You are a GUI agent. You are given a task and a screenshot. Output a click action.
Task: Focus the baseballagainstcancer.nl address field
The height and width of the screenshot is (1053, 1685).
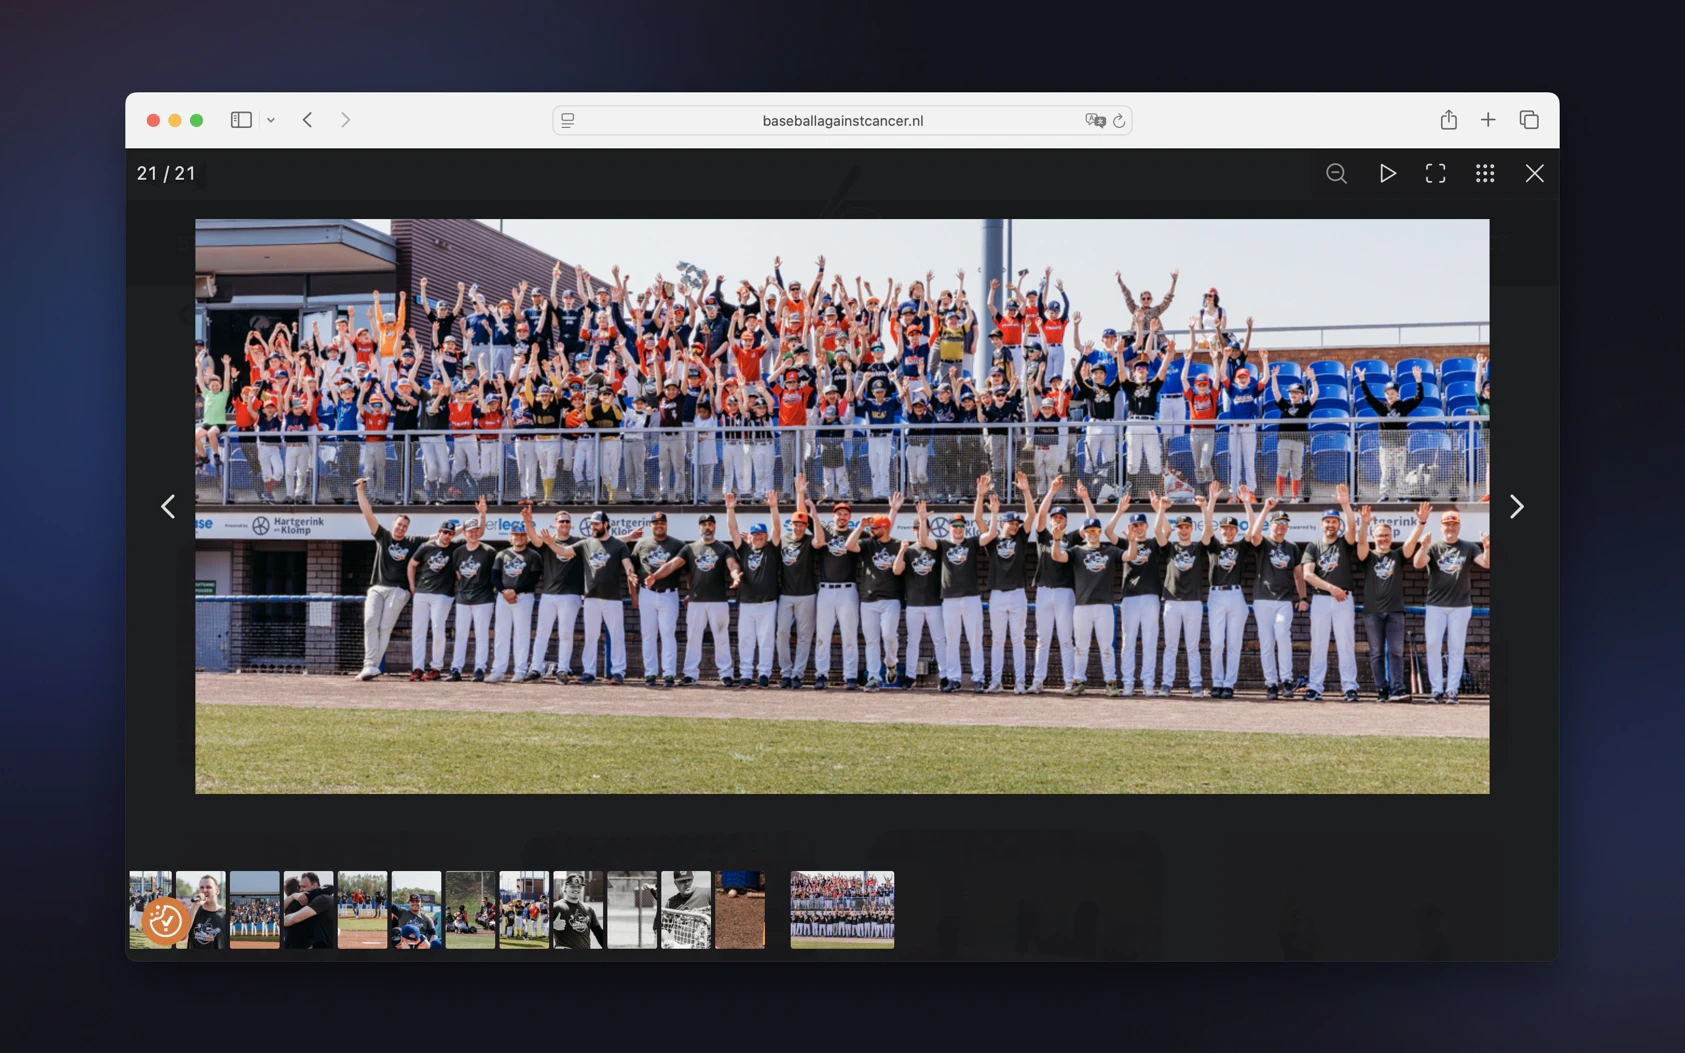pyautogui.click(x=842, y=121)
